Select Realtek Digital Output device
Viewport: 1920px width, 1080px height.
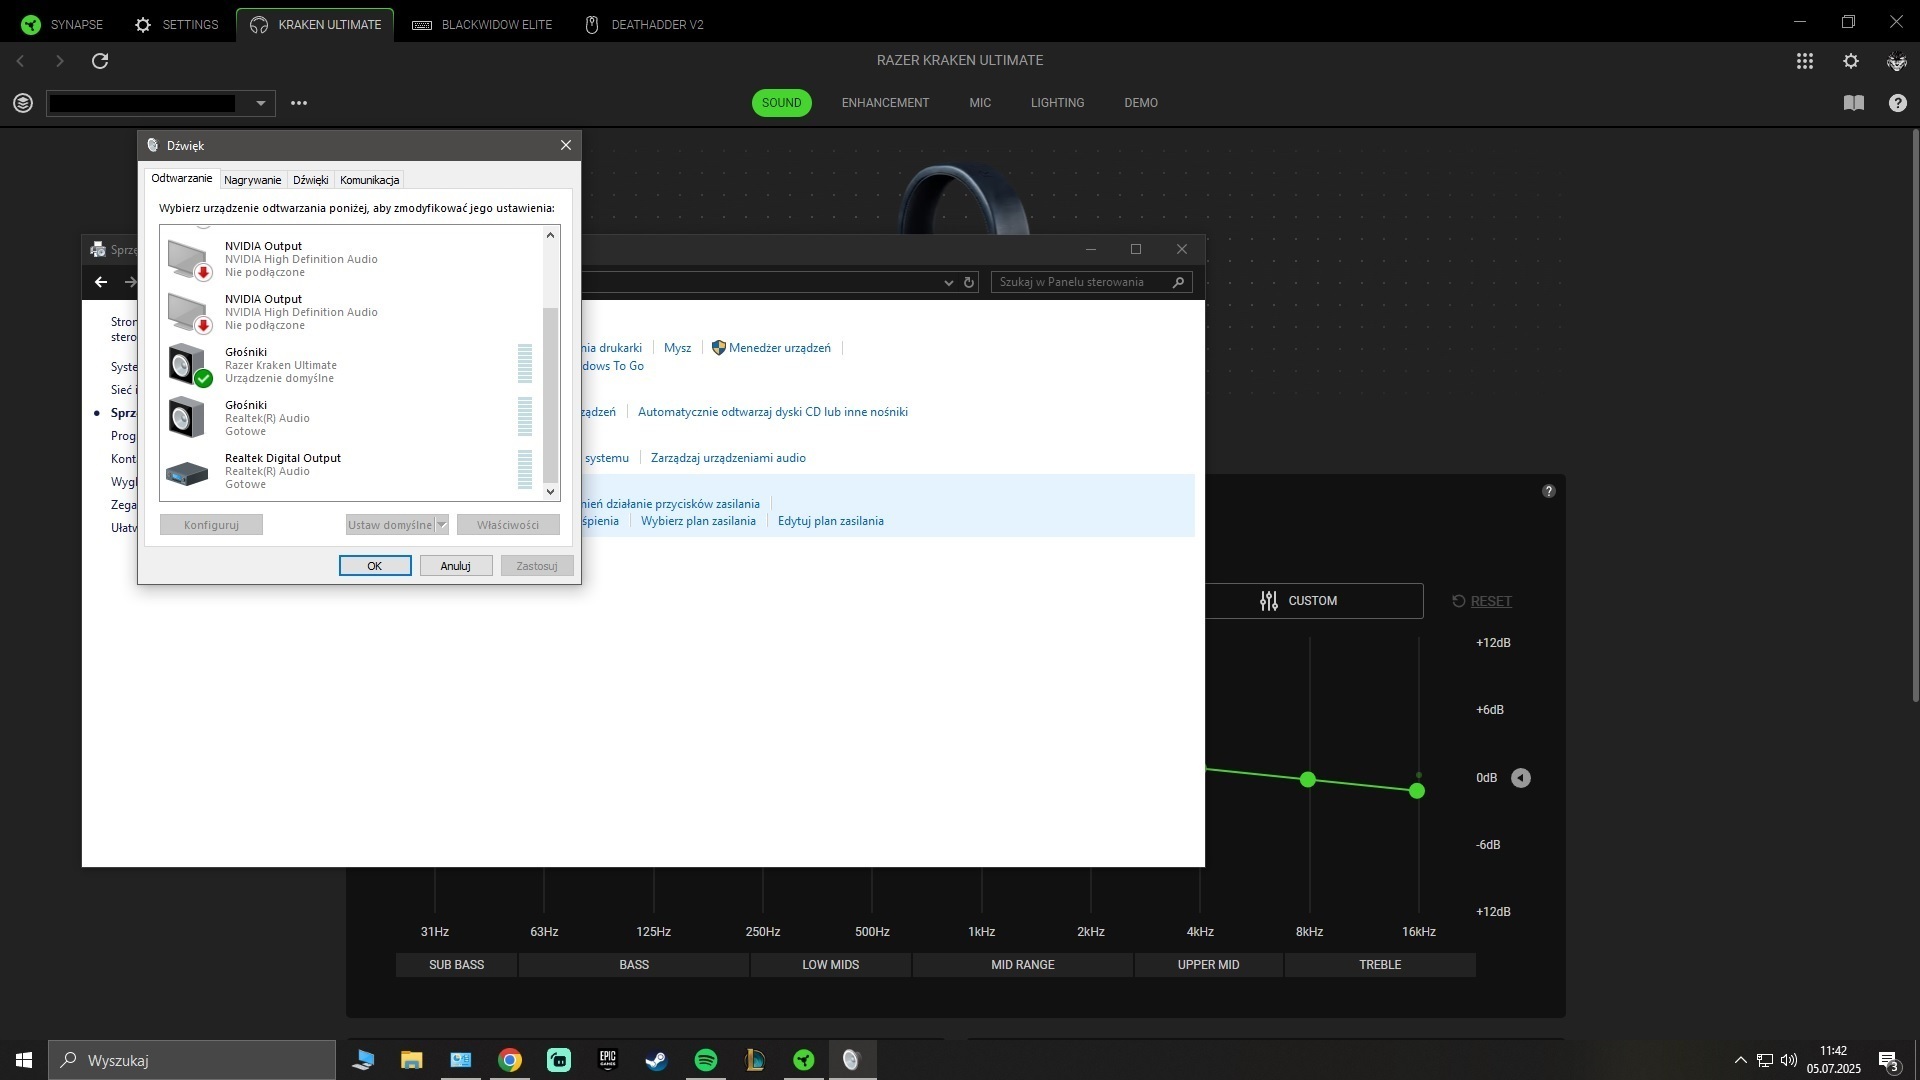(350, 471)
